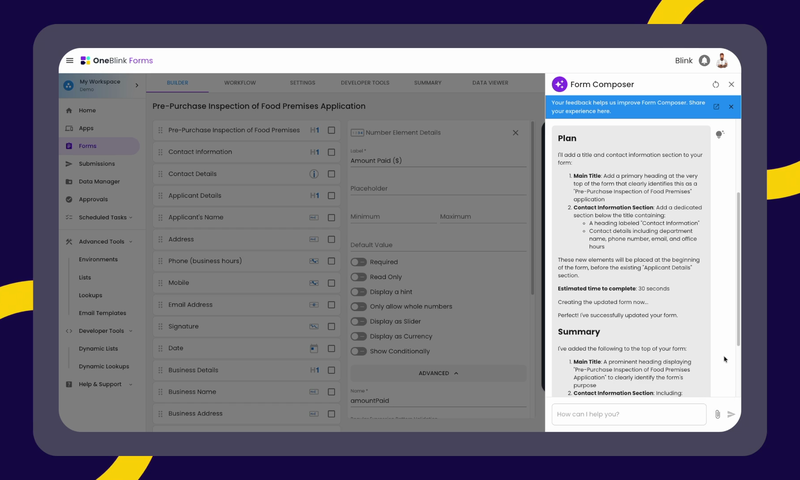
Task: Click the Contact Details info icon
Action: (314, 174)
